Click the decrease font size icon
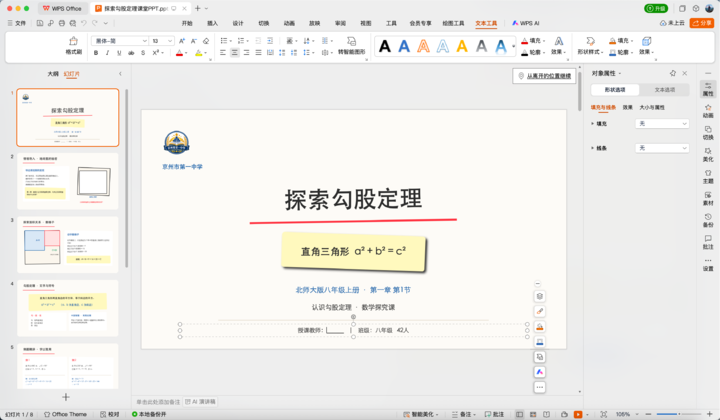Screen dimensions: 720x420 [x=194, y=41]
